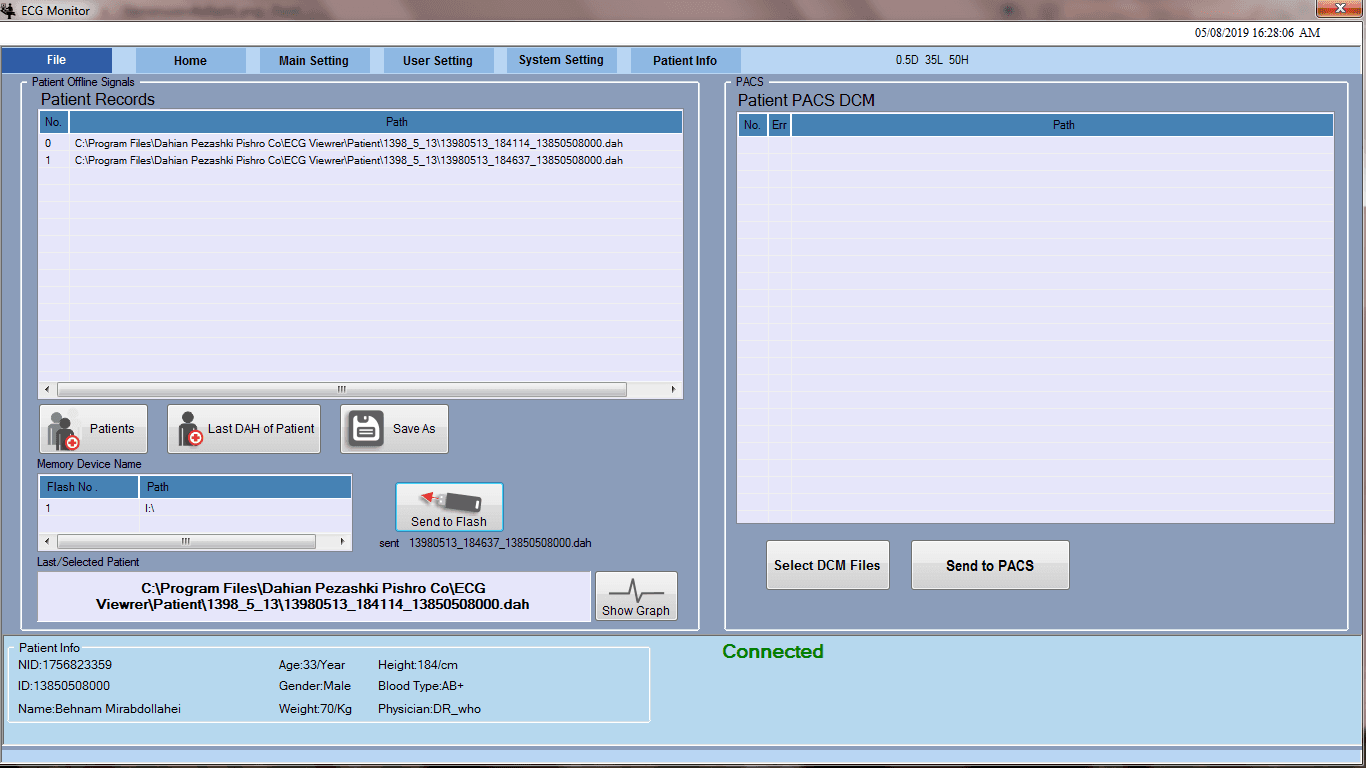Select patient record path ending 184637_13850508000.dah in list
The image size is (1366, 768).
(x=349, y=160)
